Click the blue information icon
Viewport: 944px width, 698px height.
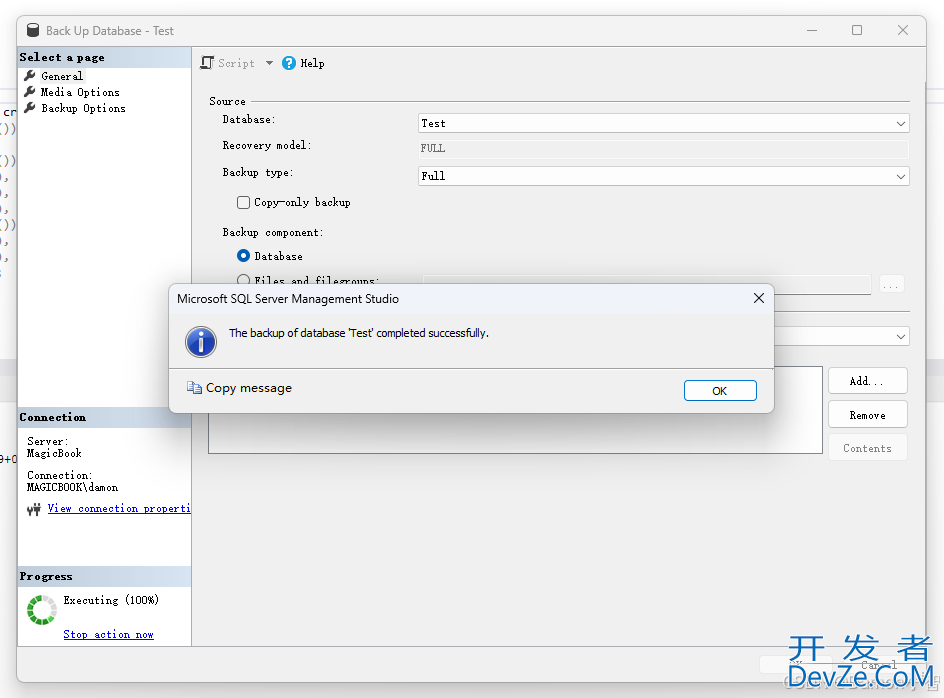pos(201,342)
